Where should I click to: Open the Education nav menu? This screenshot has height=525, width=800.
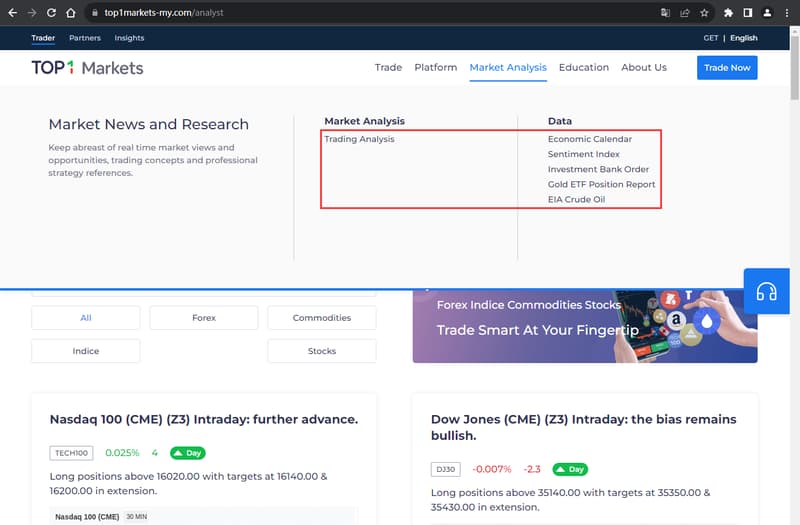tap(584, 67)
